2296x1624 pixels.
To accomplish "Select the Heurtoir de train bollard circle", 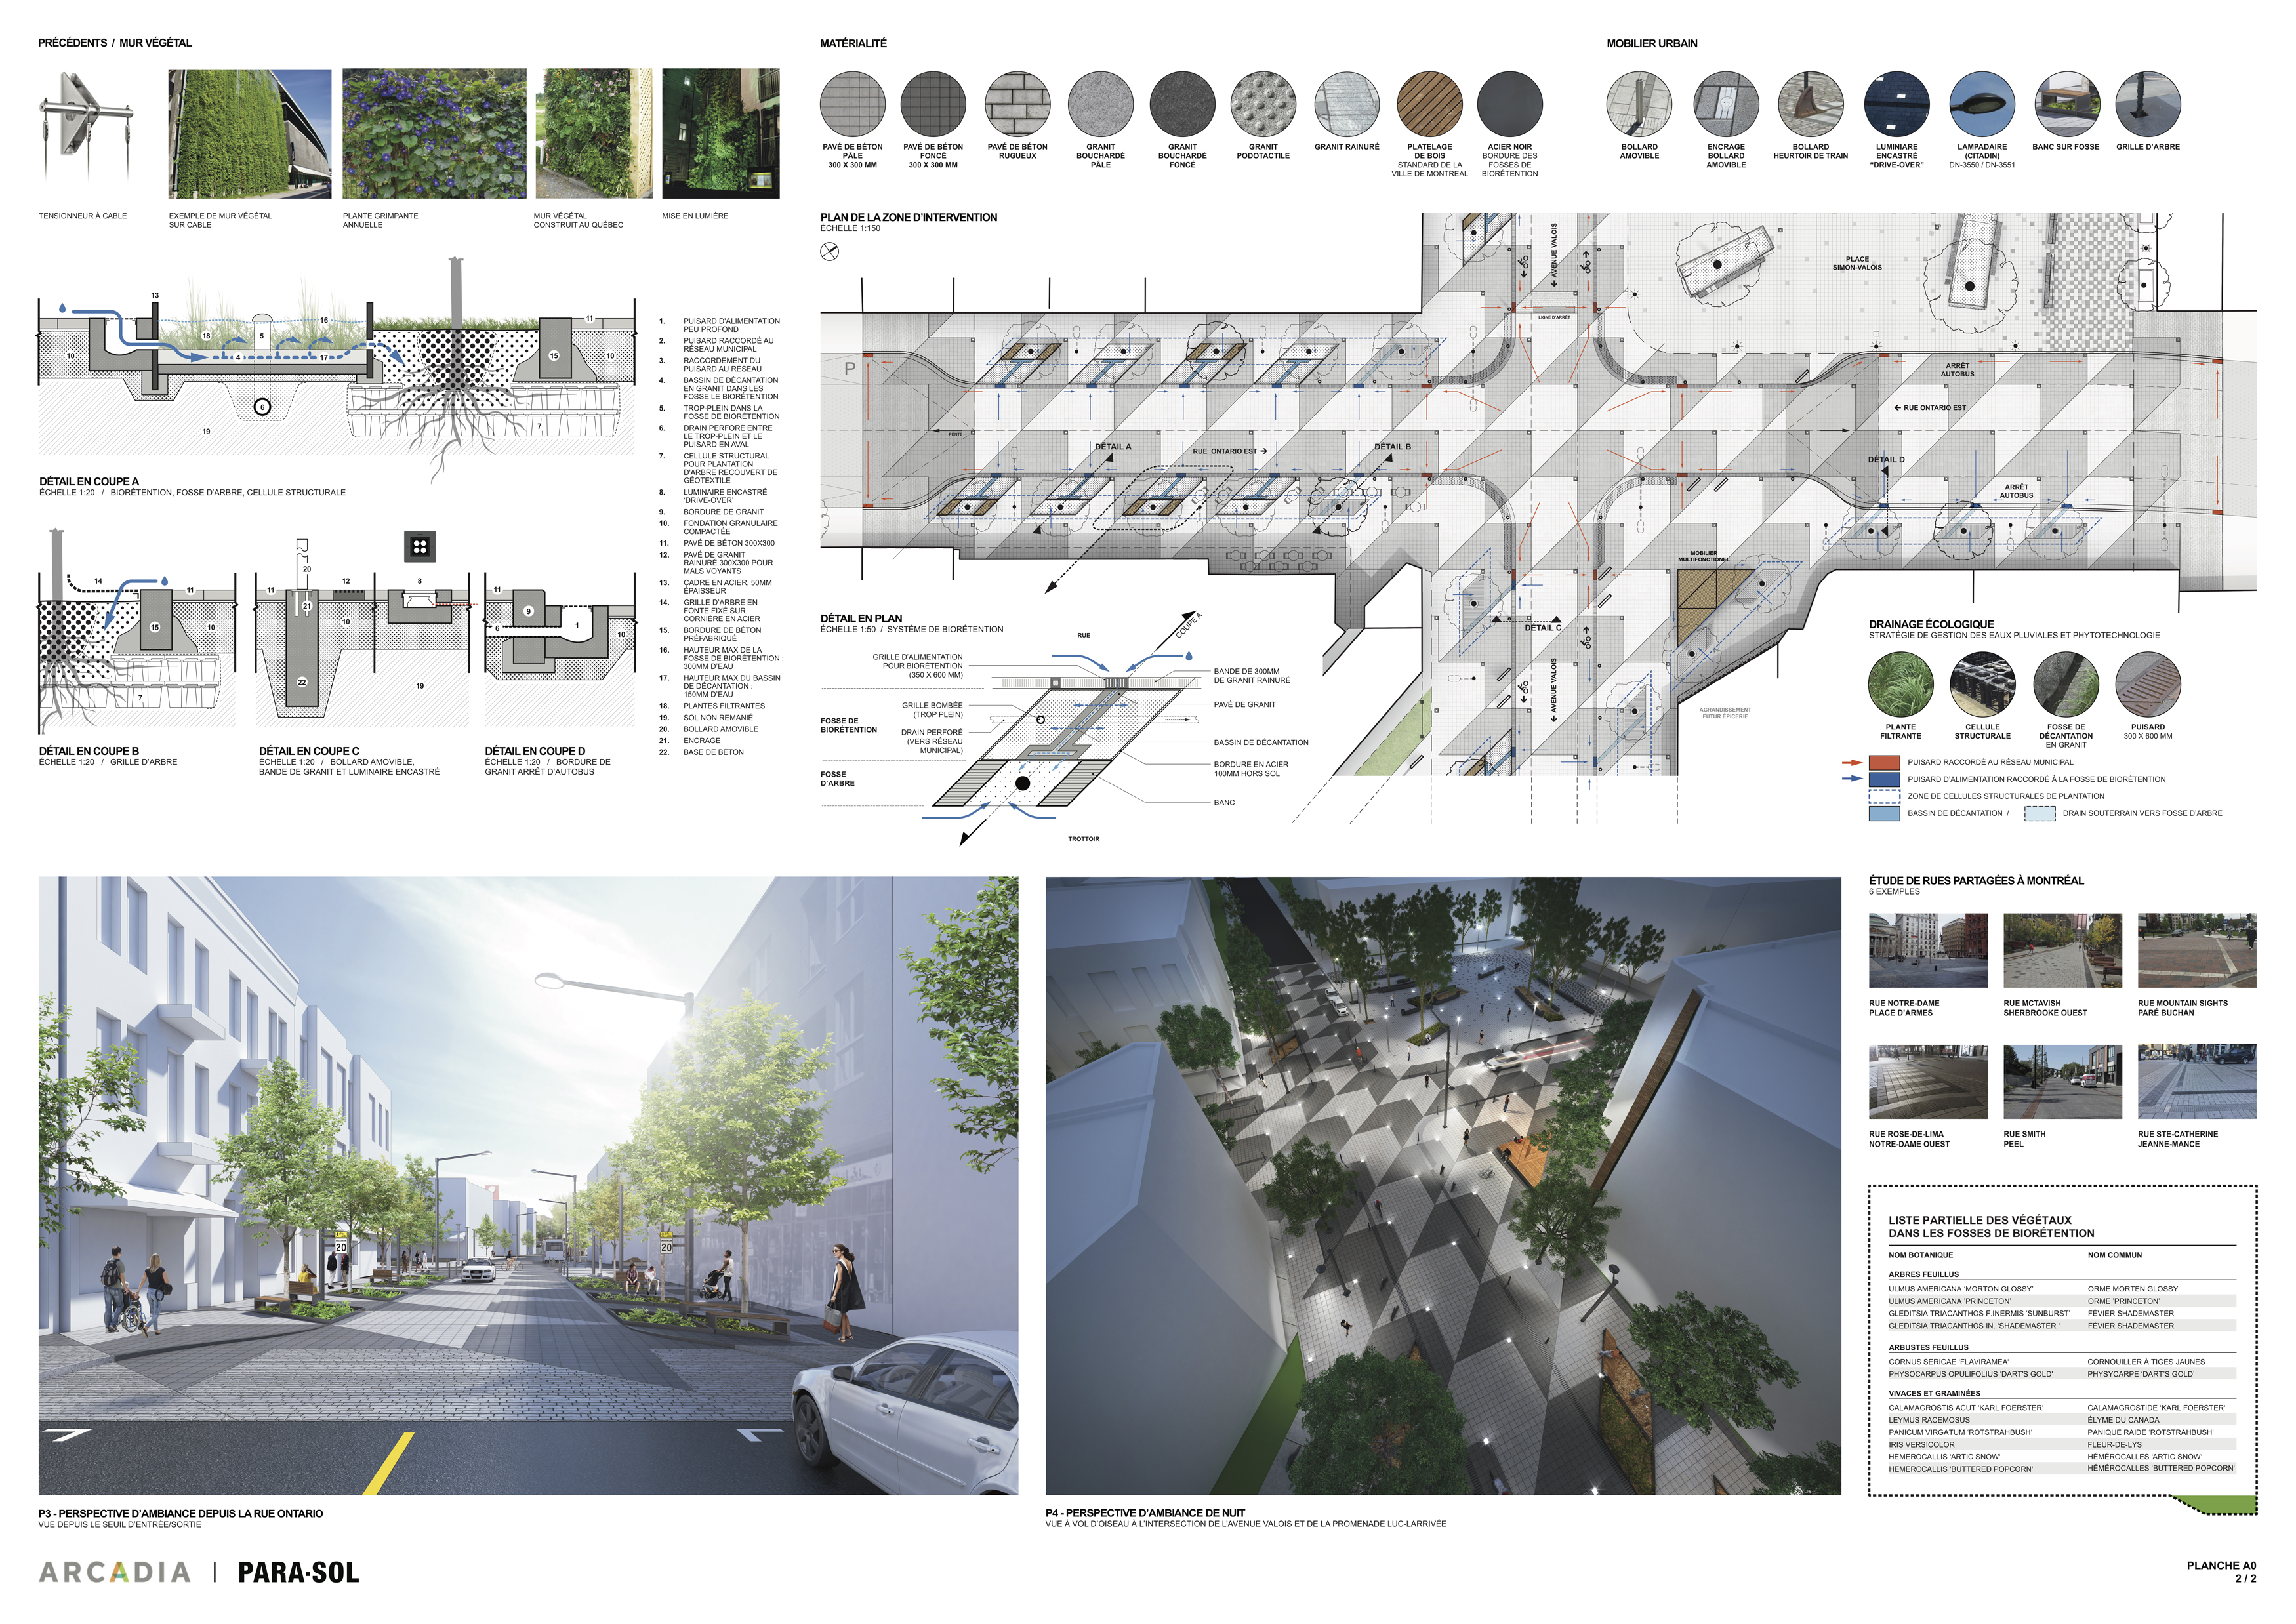I will (x=1811, y=104).
